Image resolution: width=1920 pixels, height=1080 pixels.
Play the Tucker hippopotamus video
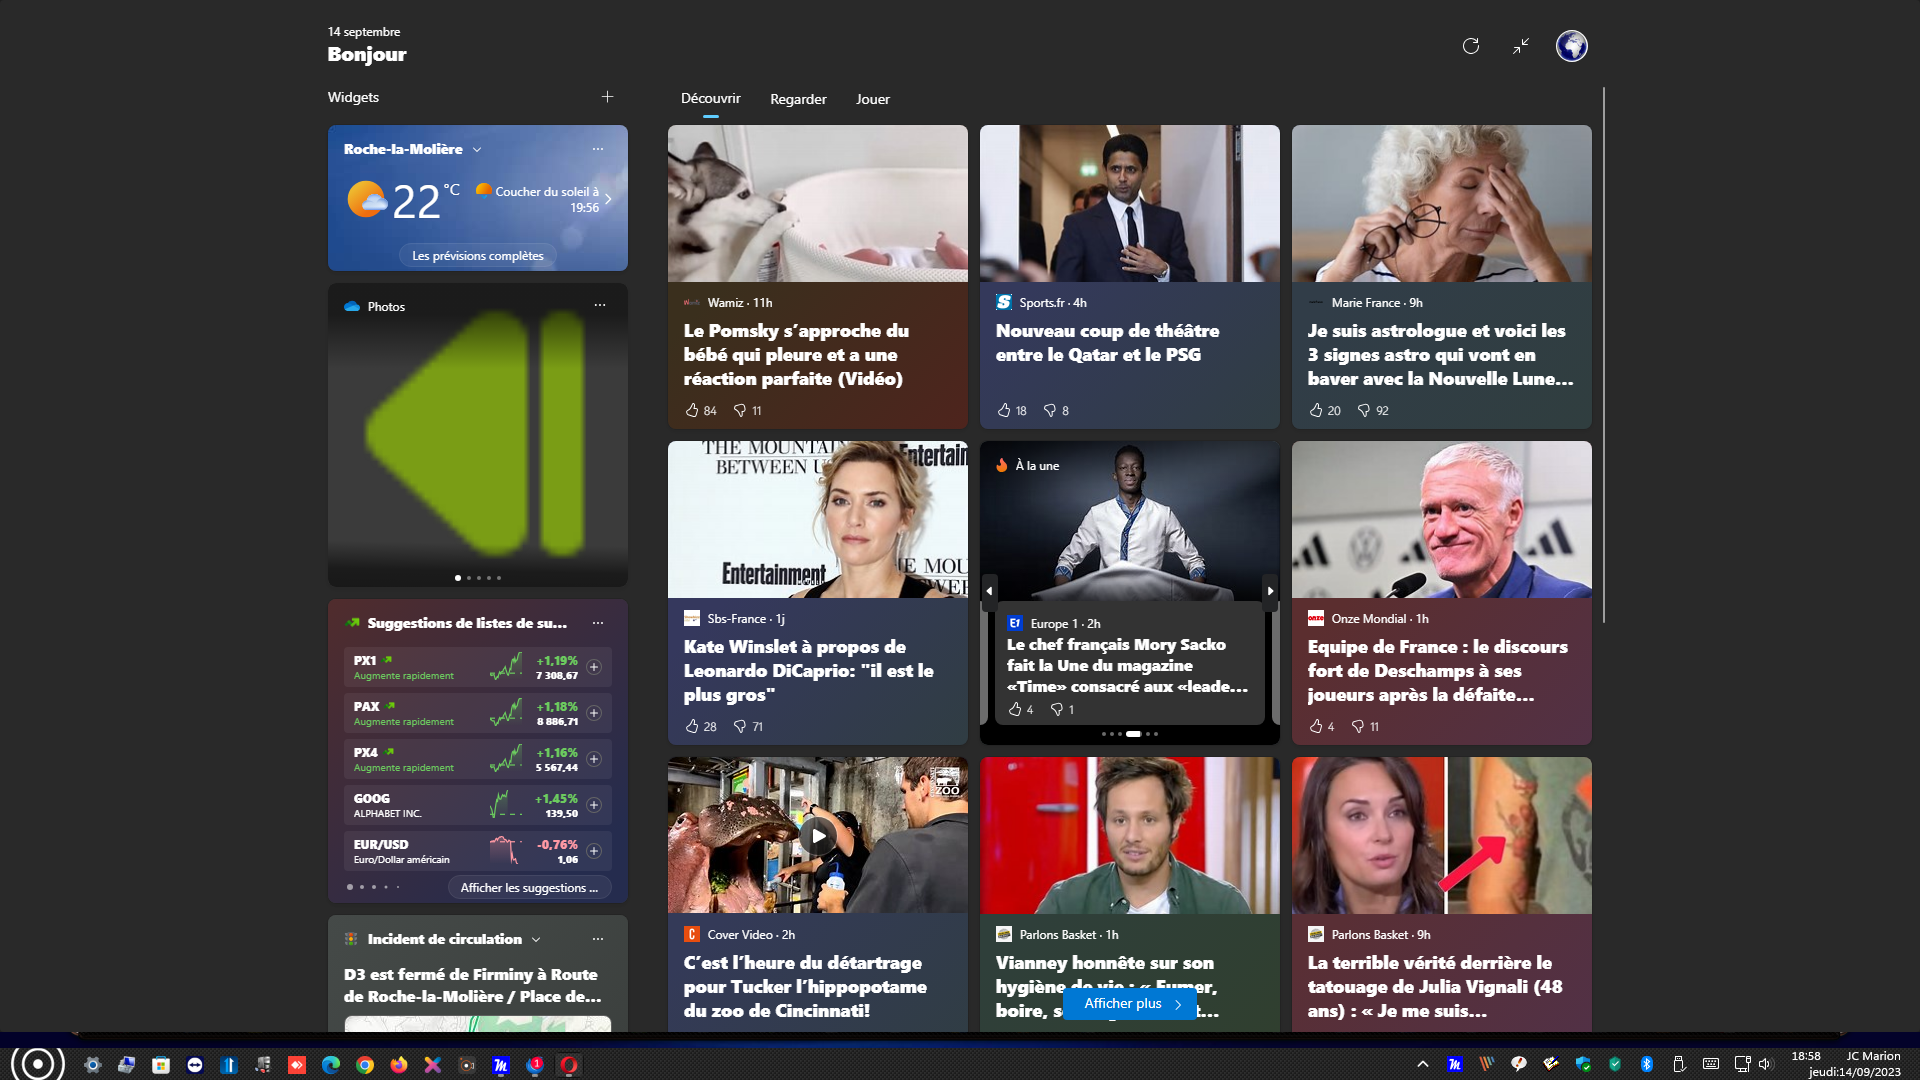818,835
